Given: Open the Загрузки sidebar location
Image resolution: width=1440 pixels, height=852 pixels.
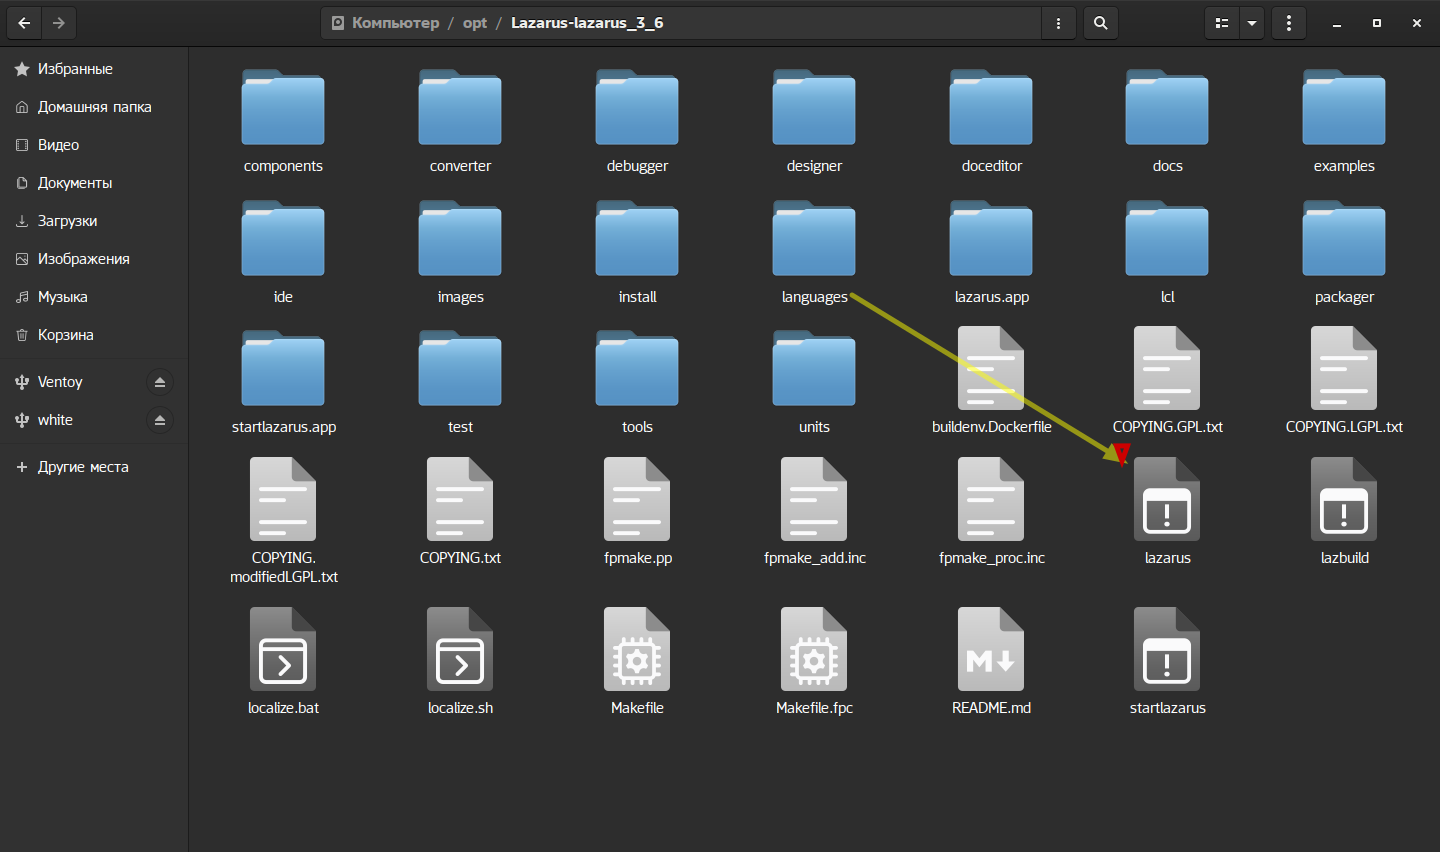Looking at the screenshot, I should (94, 221).
